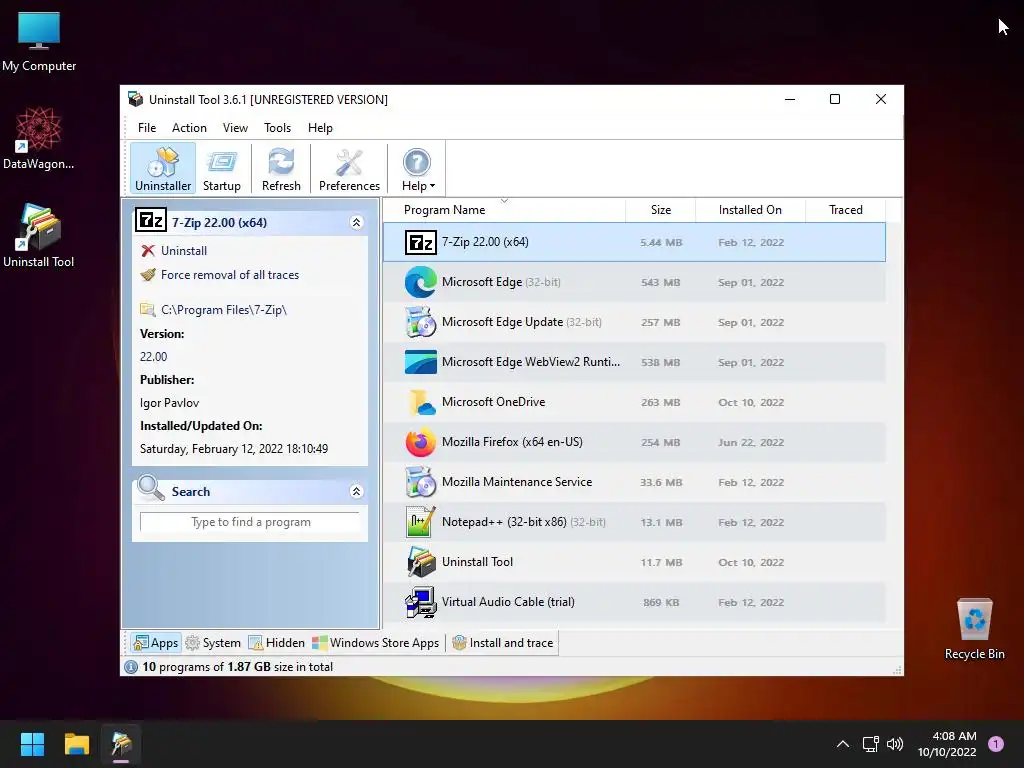Sort by the Size column header

pos(660,210)
